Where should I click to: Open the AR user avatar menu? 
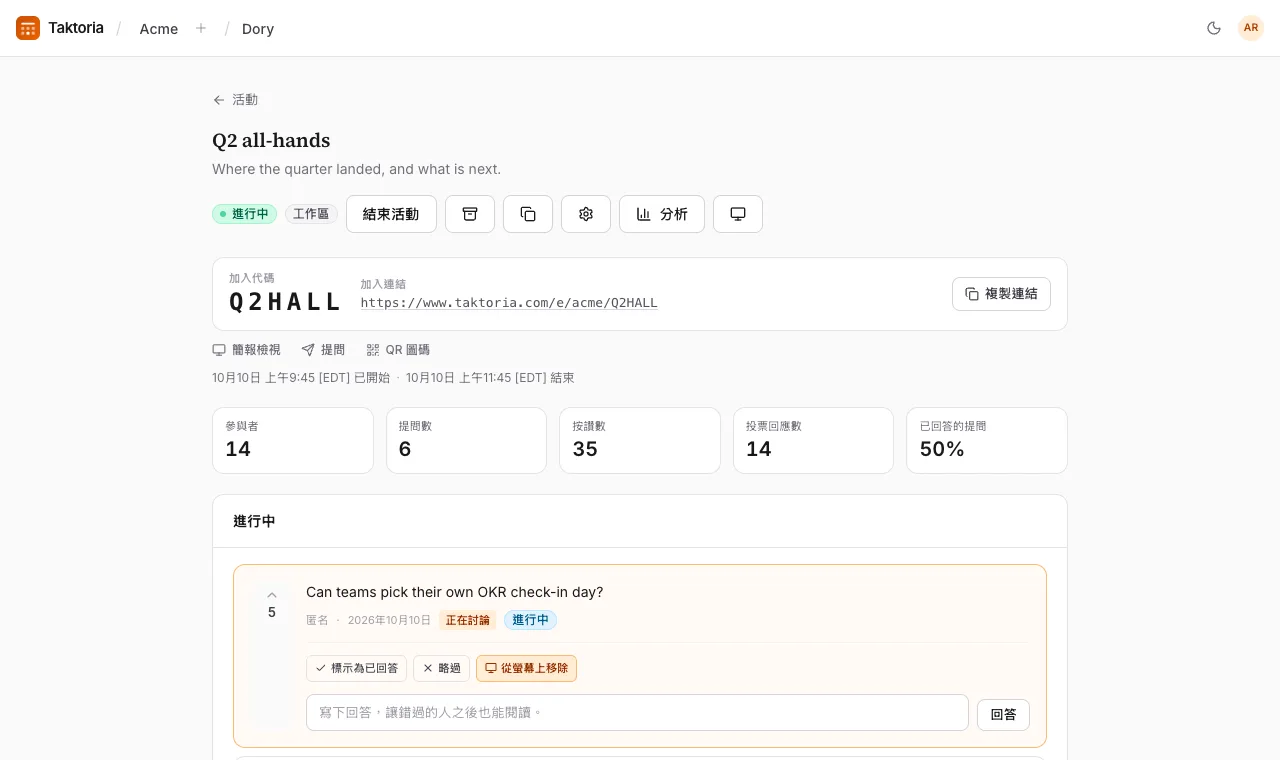pyautogui.click(x=1251, y=28)
